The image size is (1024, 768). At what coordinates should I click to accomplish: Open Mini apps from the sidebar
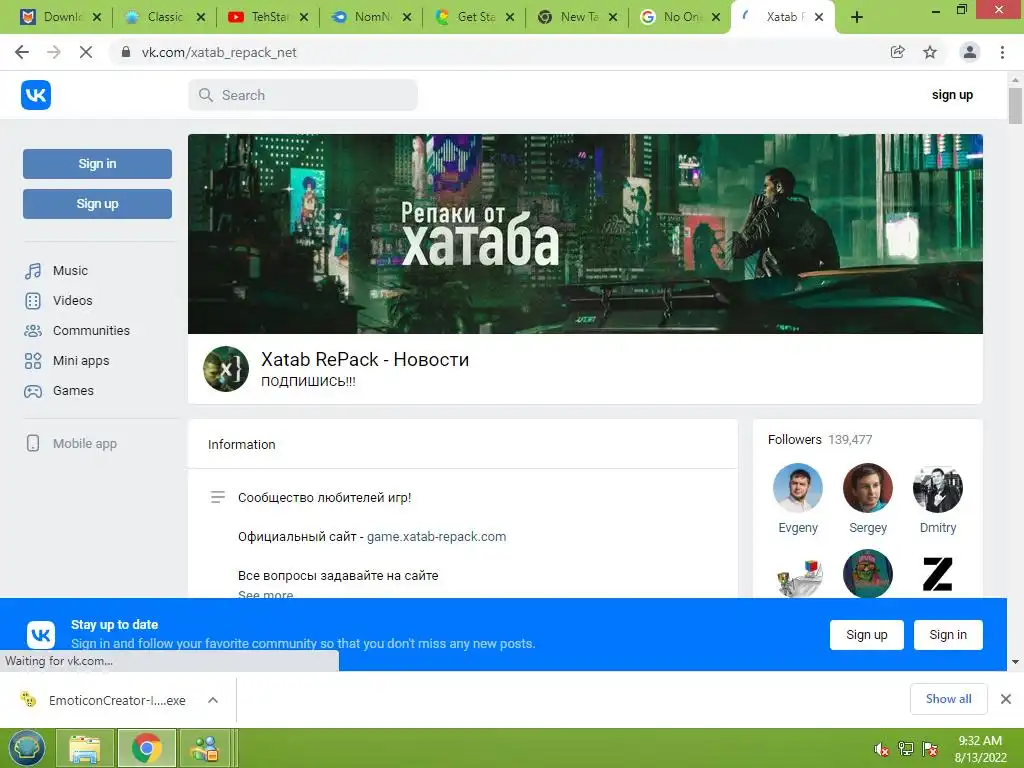pos(66,360)
